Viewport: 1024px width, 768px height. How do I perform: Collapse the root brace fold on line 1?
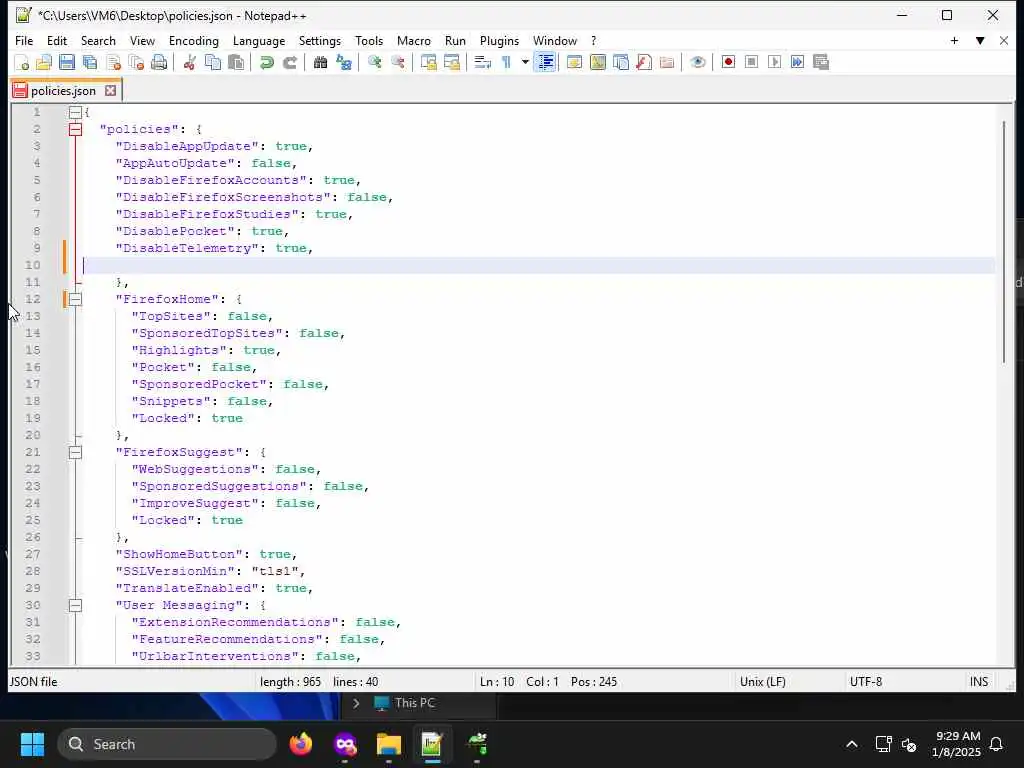pyautogui.click(x=75, y=112)
